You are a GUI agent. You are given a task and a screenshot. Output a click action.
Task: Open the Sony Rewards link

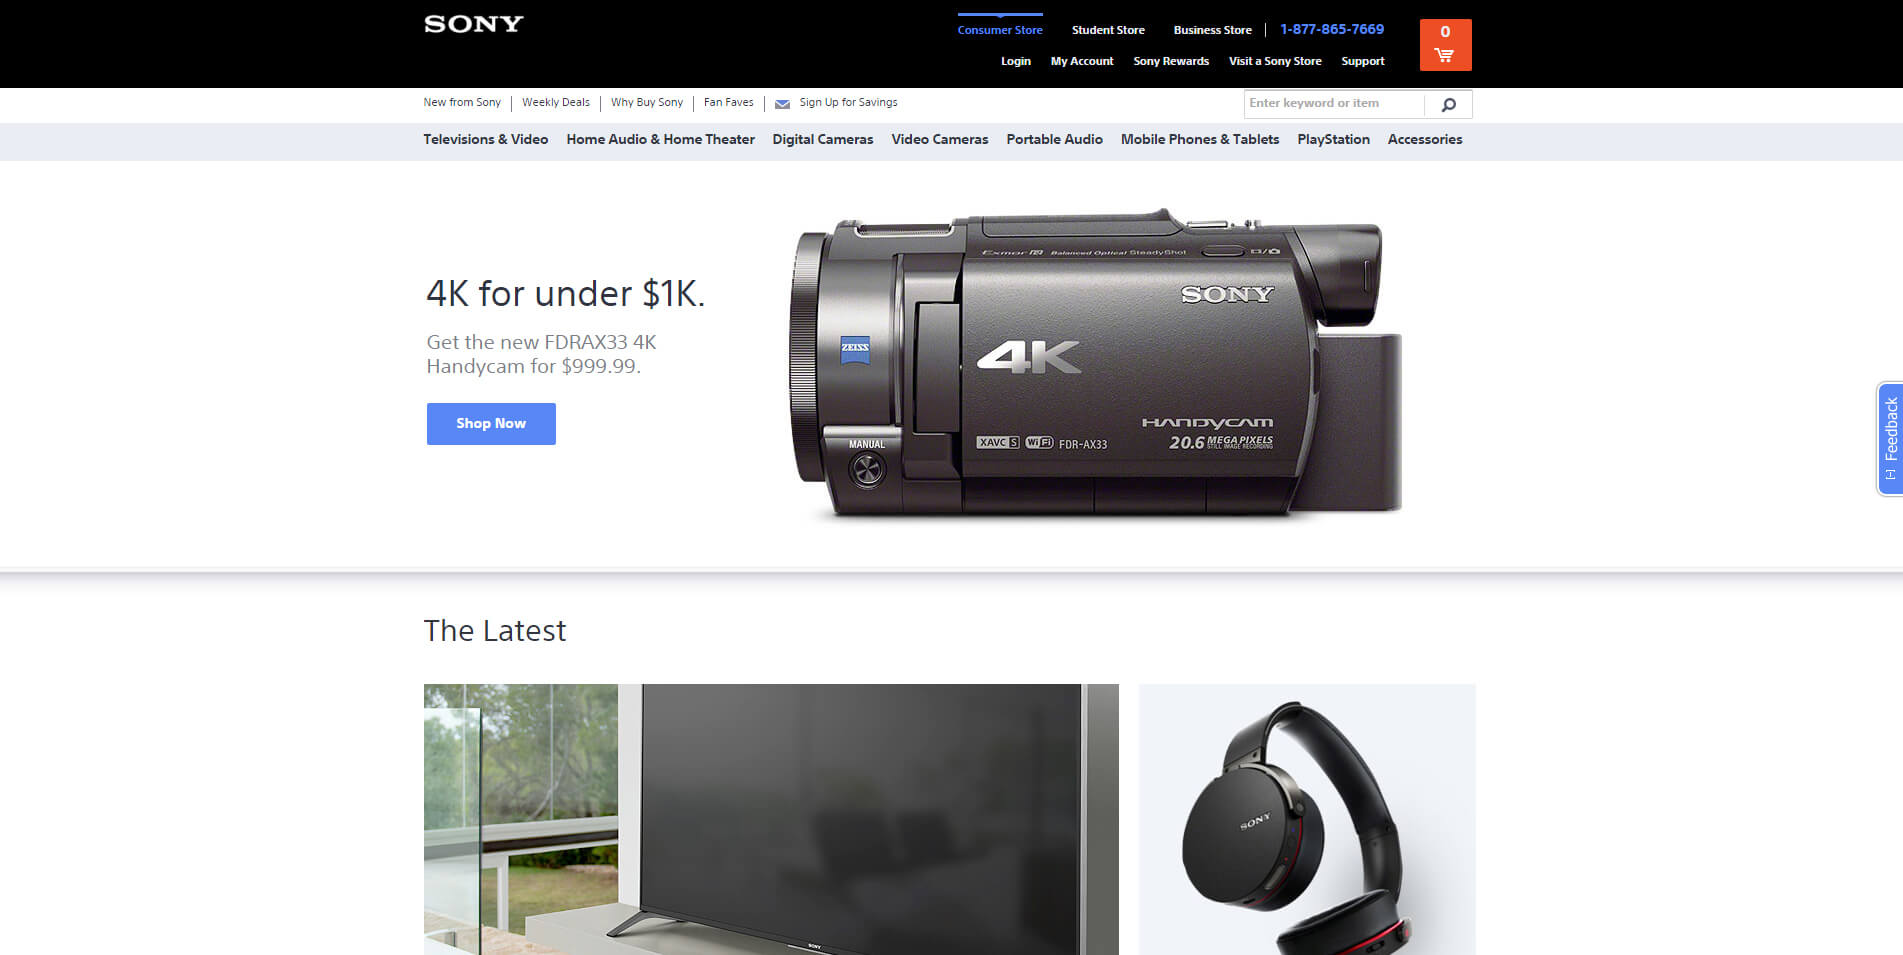point(1170,62)
